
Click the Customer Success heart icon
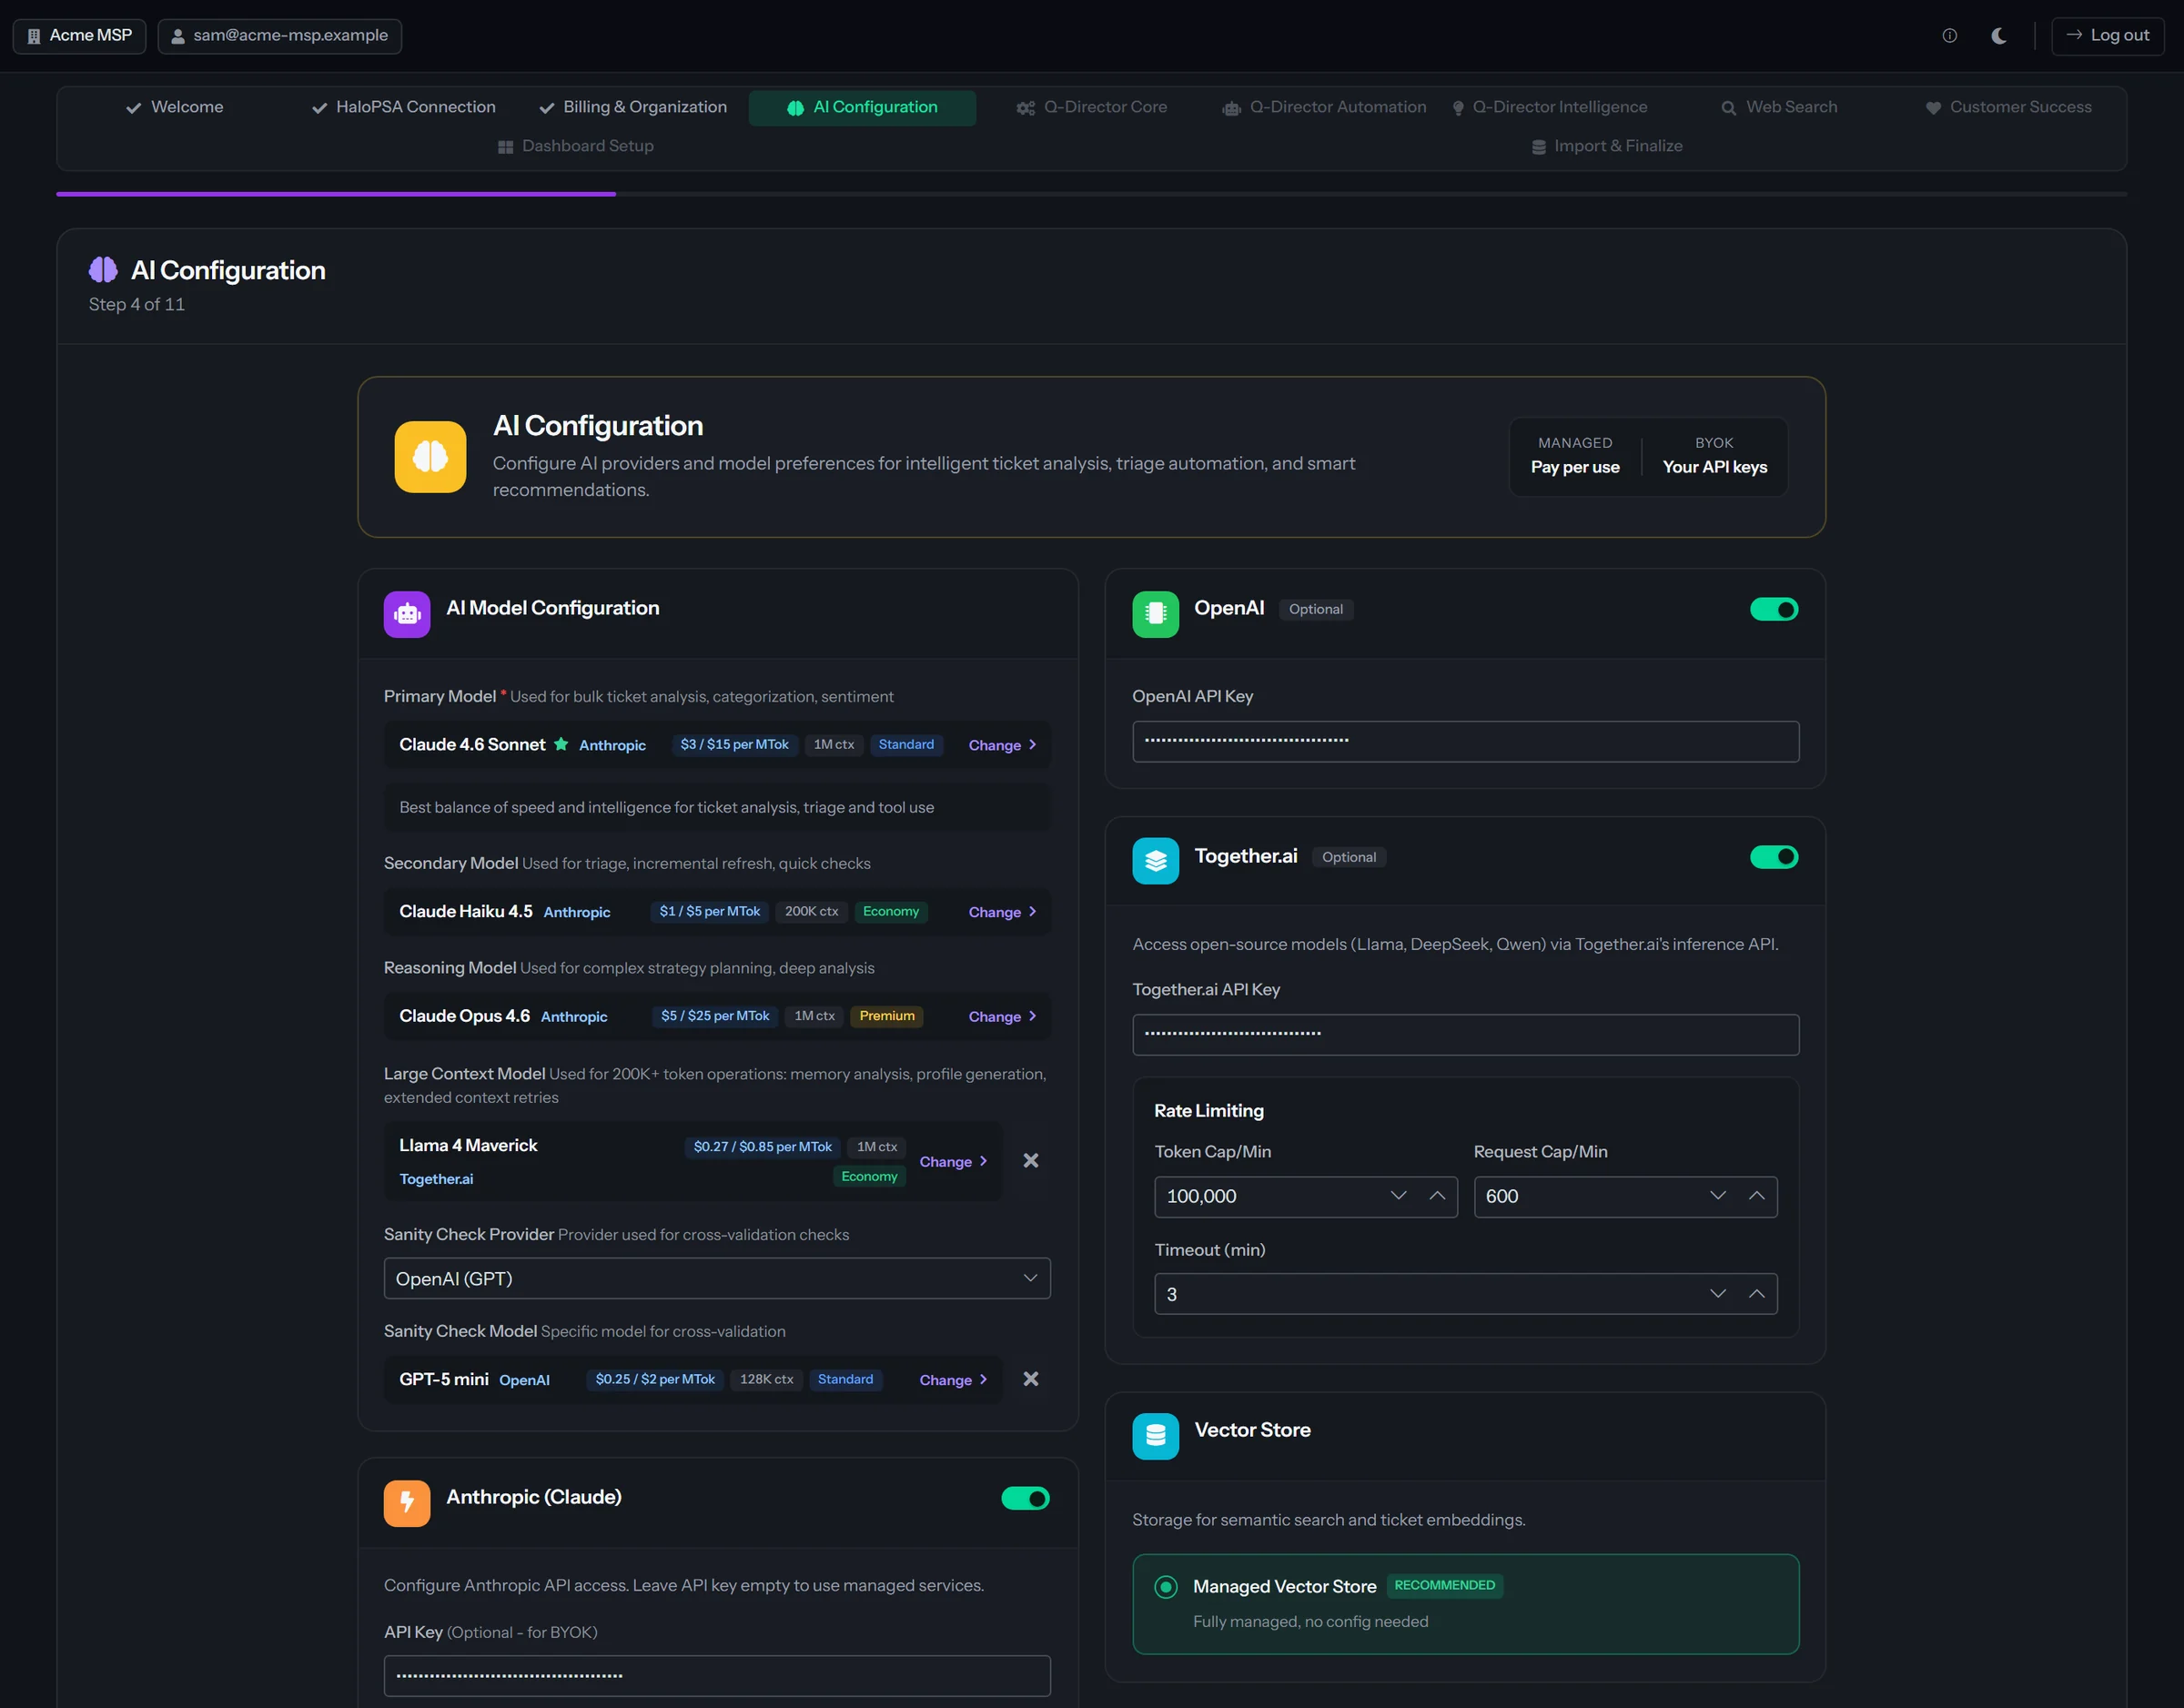click(1932, 108)
